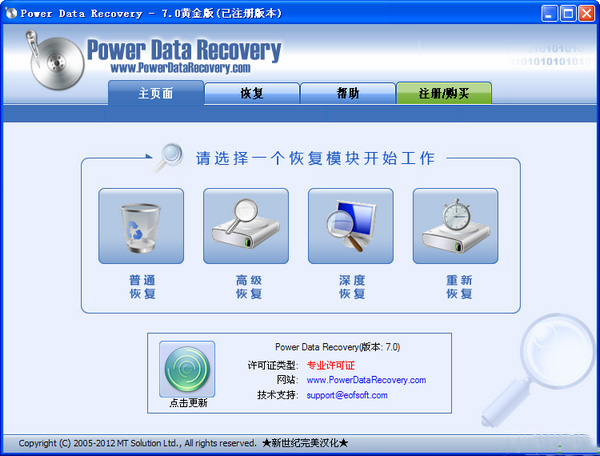
Task: Minimize the Power Data Recovery window
Action: (x=549, y=14)
